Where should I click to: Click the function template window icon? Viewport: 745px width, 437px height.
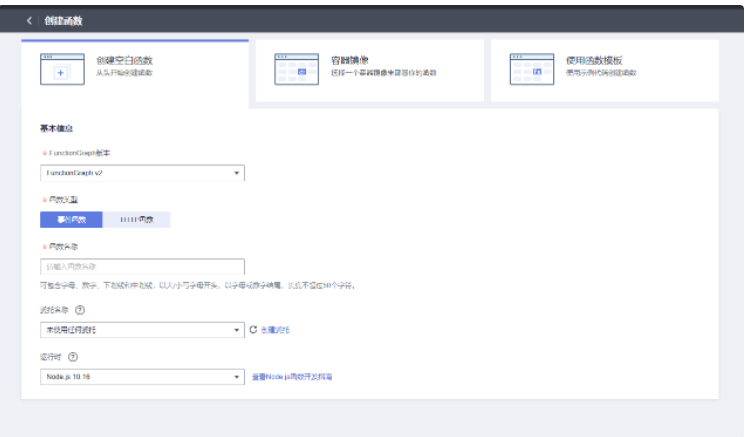point(532,69)
